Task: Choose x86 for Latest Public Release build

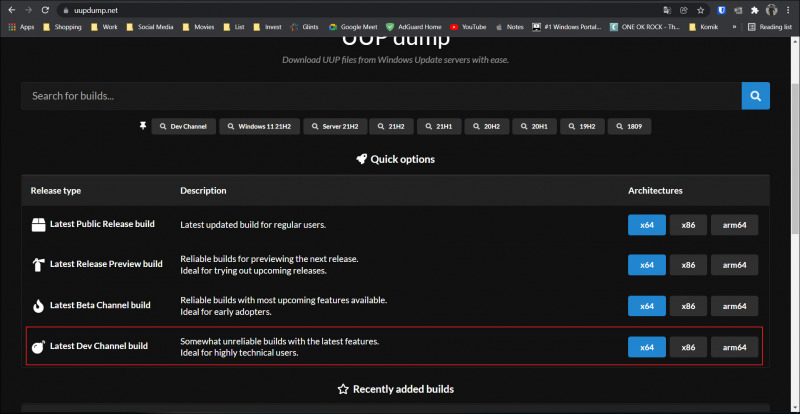Action: (688, 225)
